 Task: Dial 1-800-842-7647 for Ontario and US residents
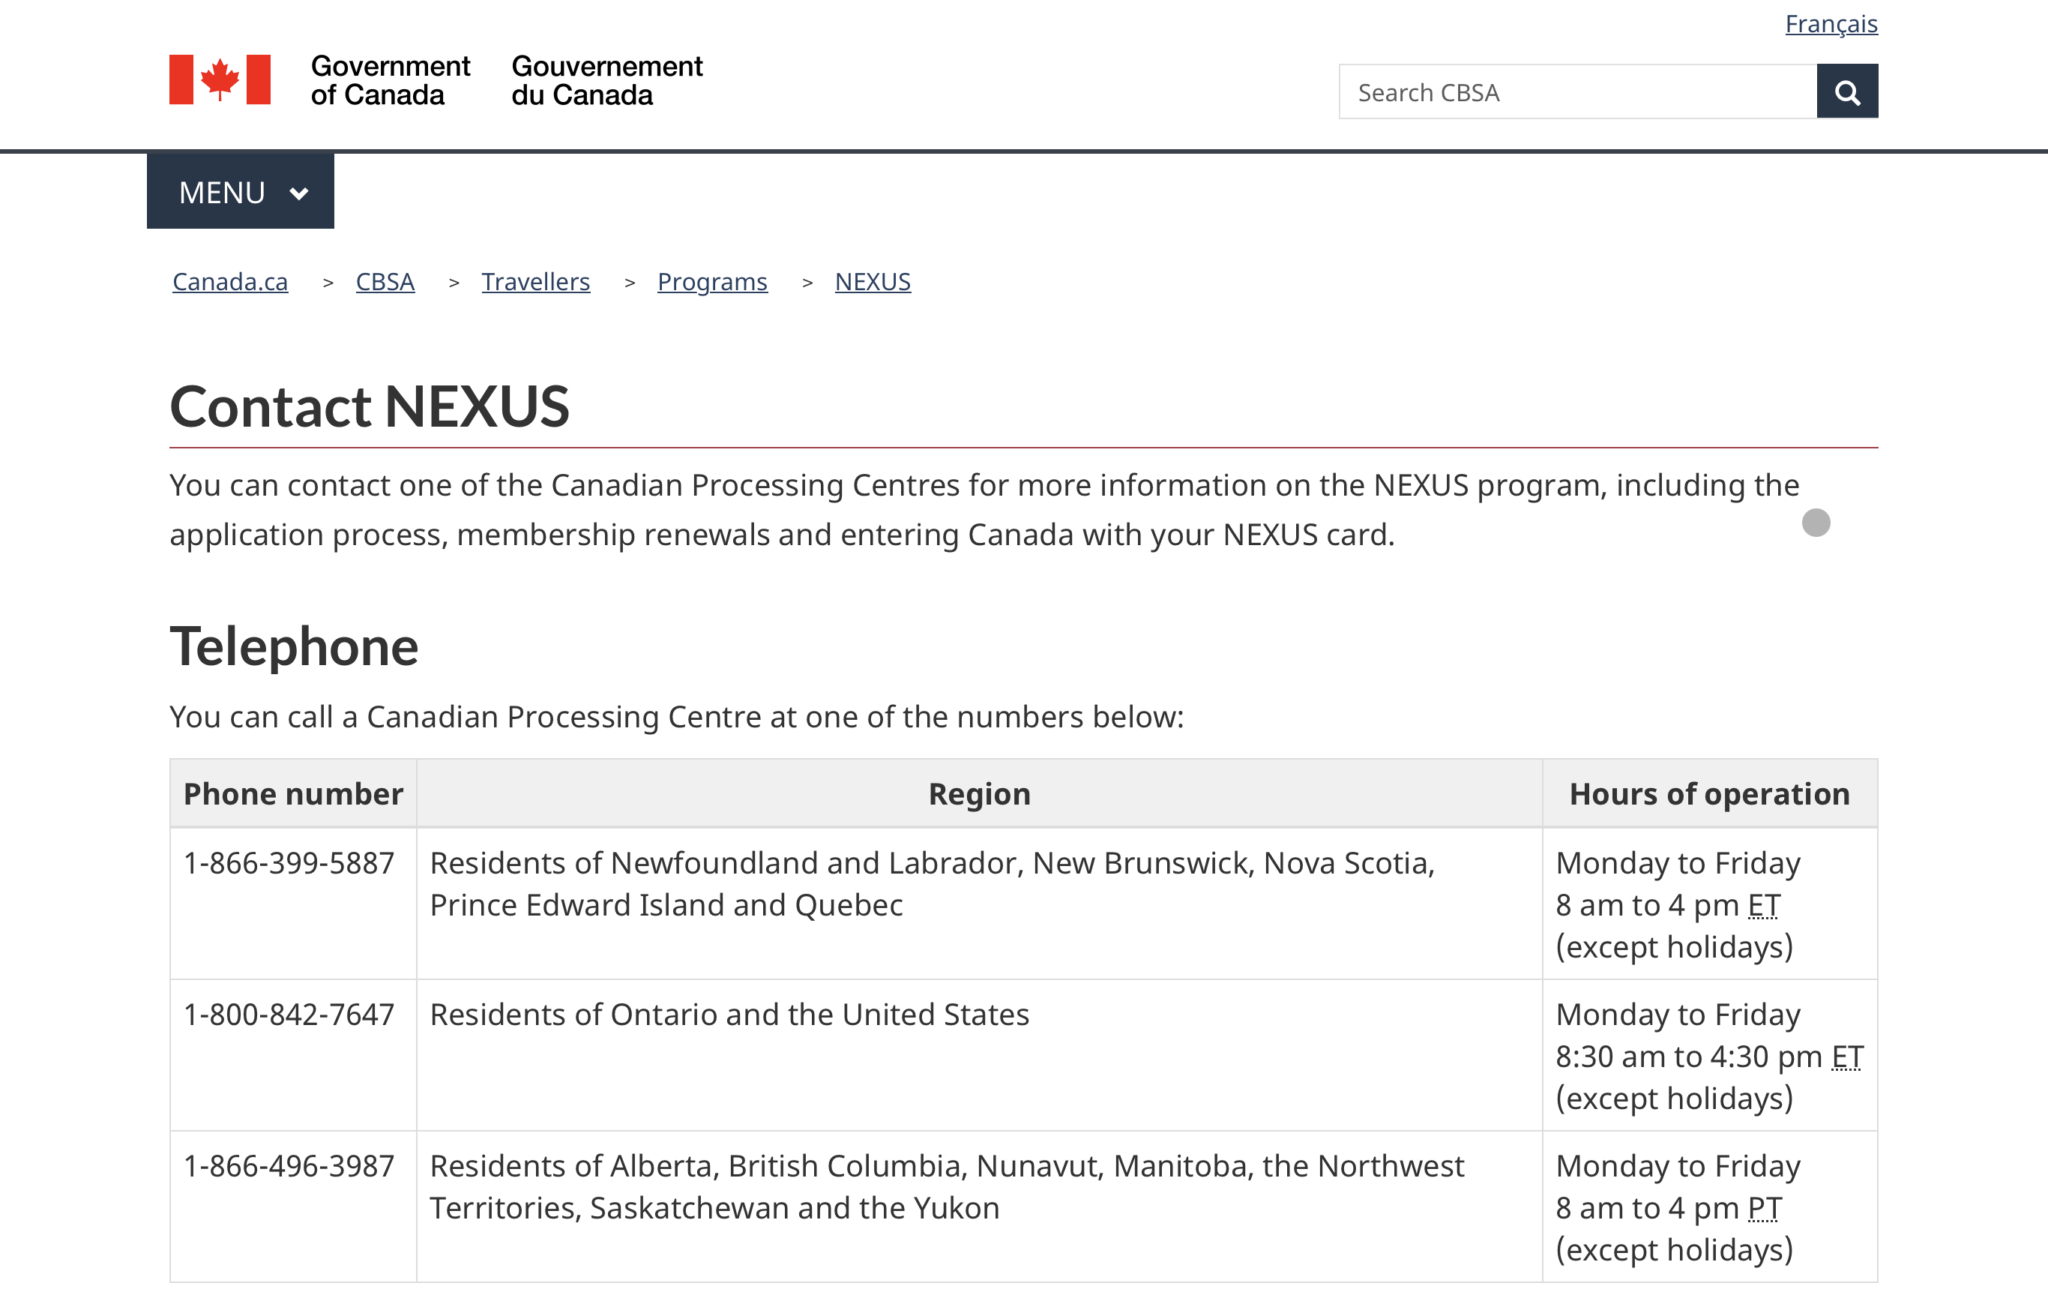coord(288,1014)
